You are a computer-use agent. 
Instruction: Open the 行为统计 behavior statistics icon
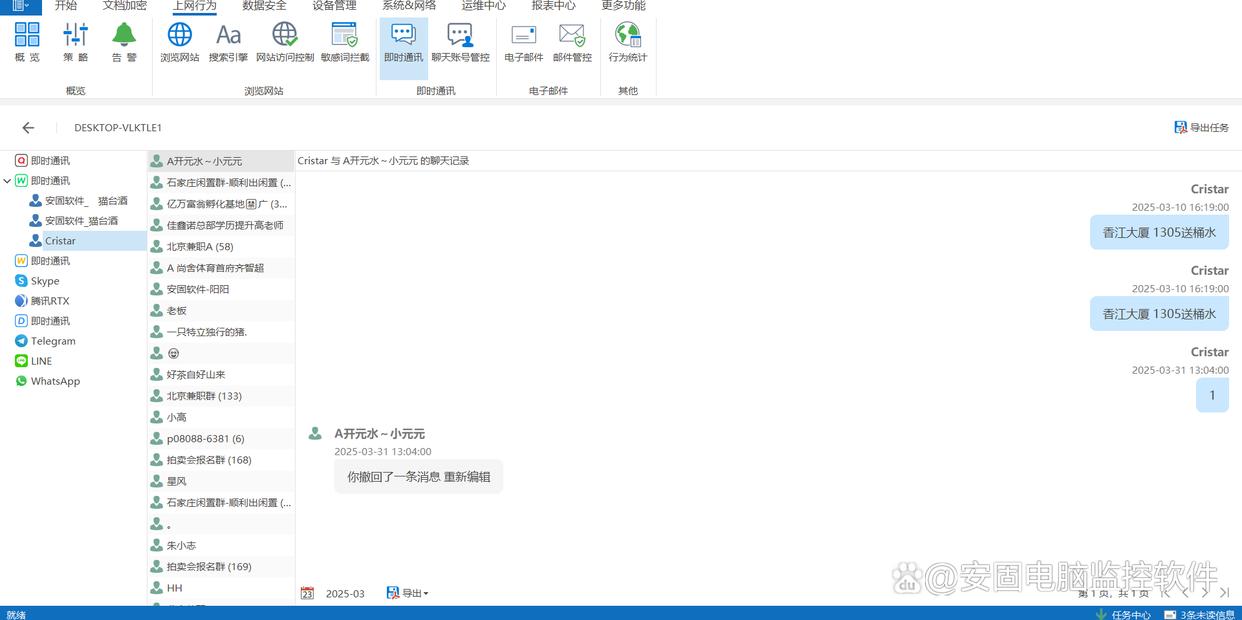[x=628, y=43]
